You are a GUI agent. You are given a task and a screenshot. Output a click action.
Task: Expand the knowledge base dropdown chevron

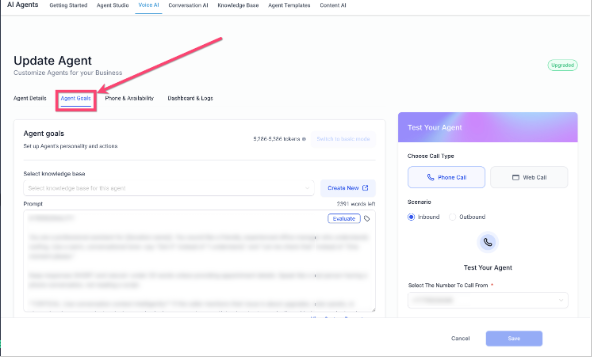click(307, 188)
